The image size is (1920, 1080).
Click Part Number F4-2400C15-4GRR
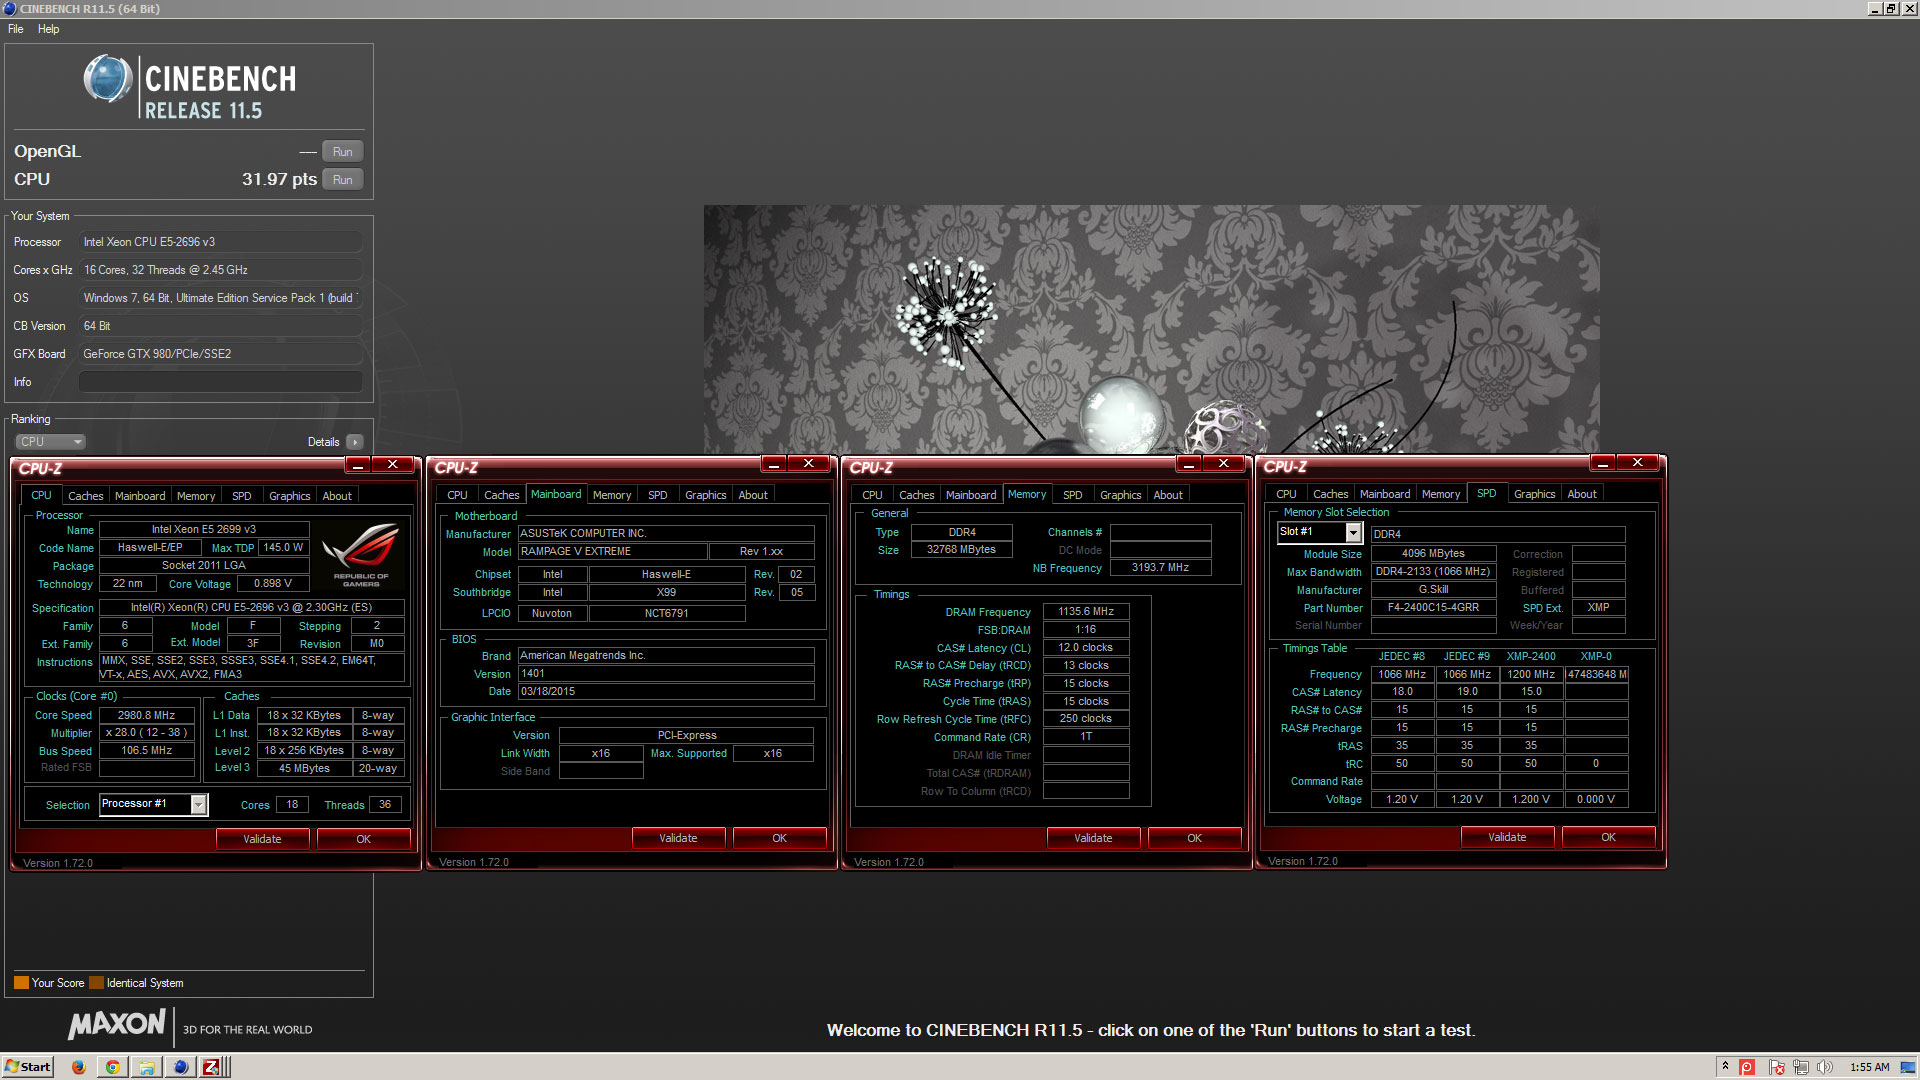[1433, 608]
